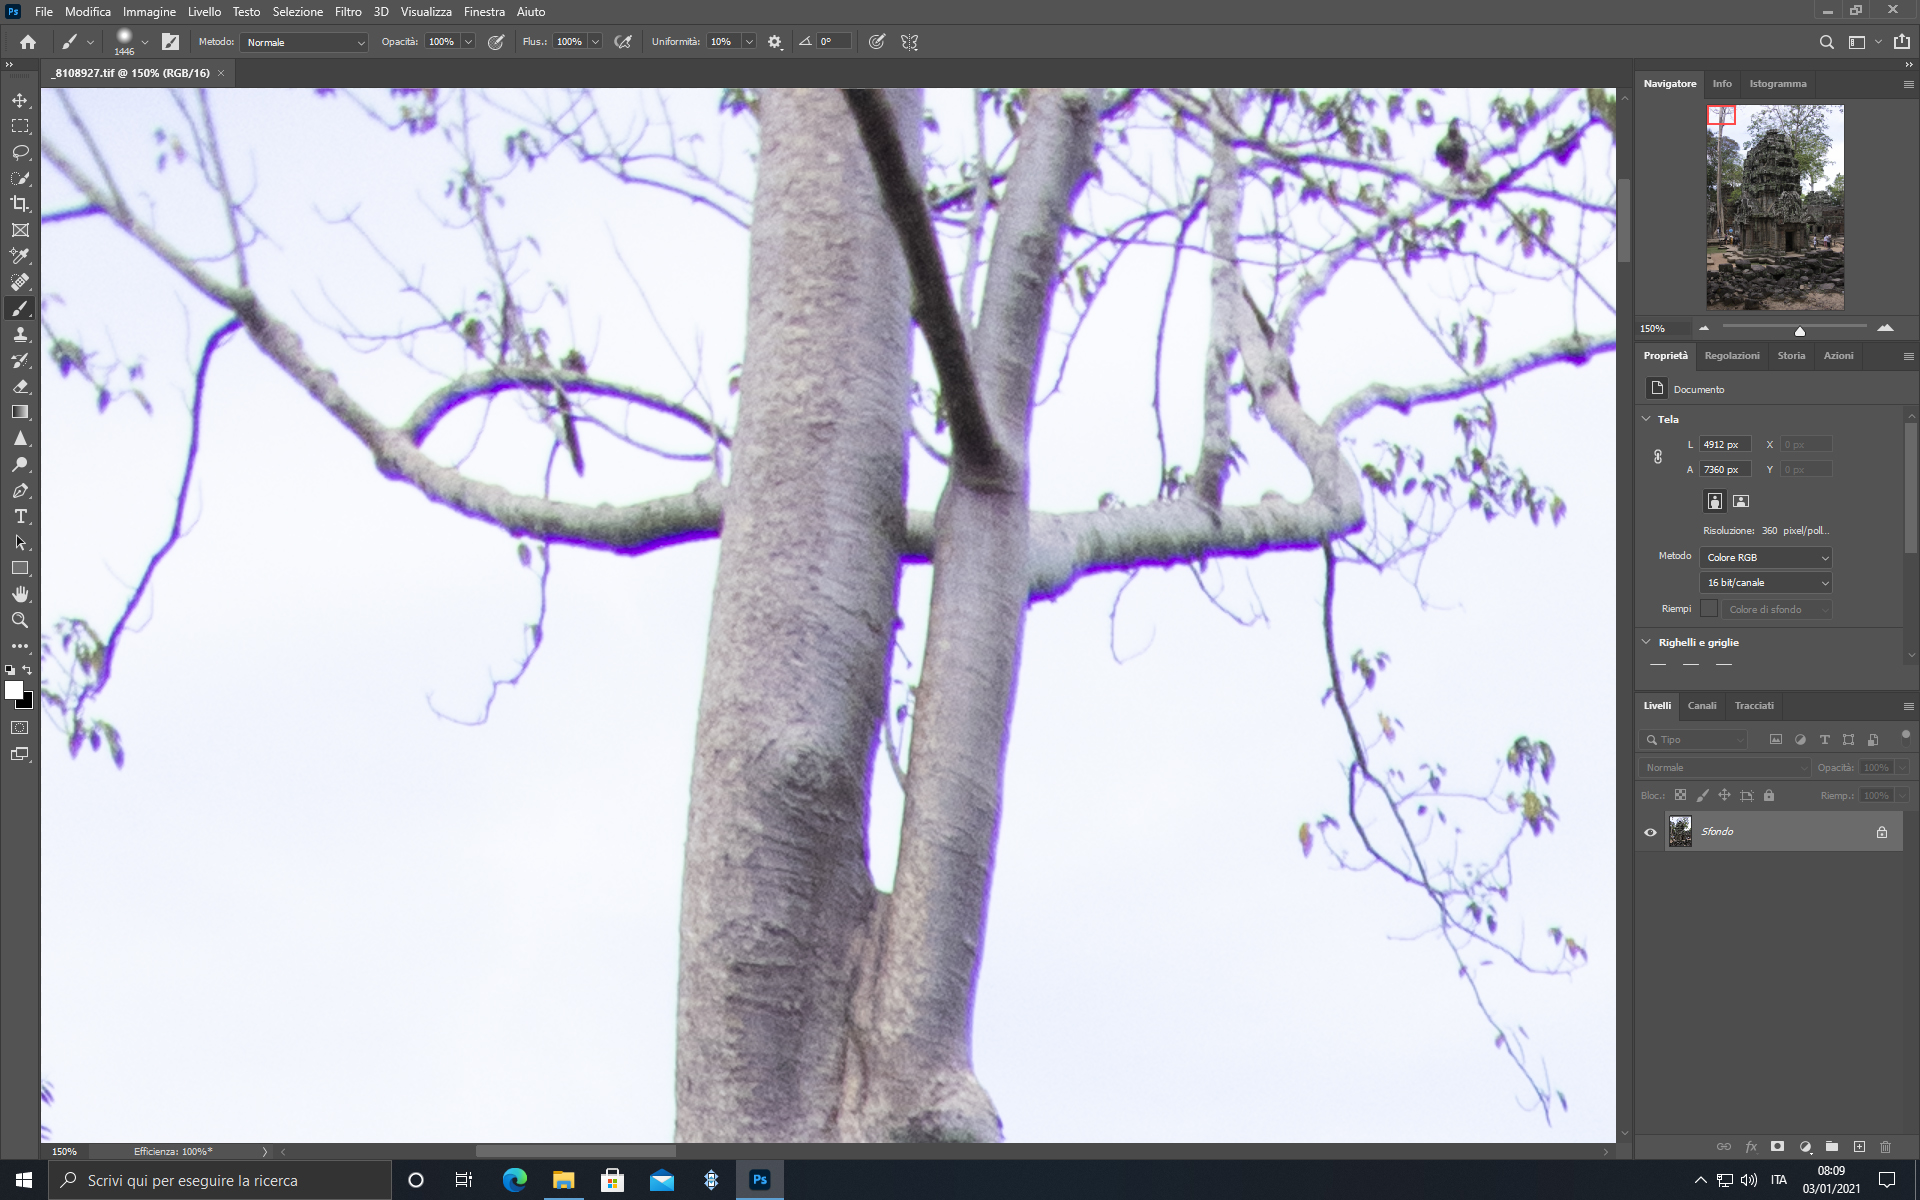The width and height of the screenshot is (1920, 1200).
Task: Select the Crop tool
Action: click(20, 204)
